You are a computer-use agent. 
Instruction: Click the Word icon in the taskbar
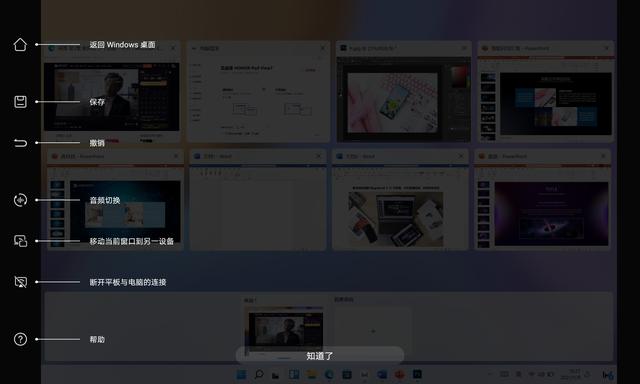pyautogui.click(x=382, y=374)
